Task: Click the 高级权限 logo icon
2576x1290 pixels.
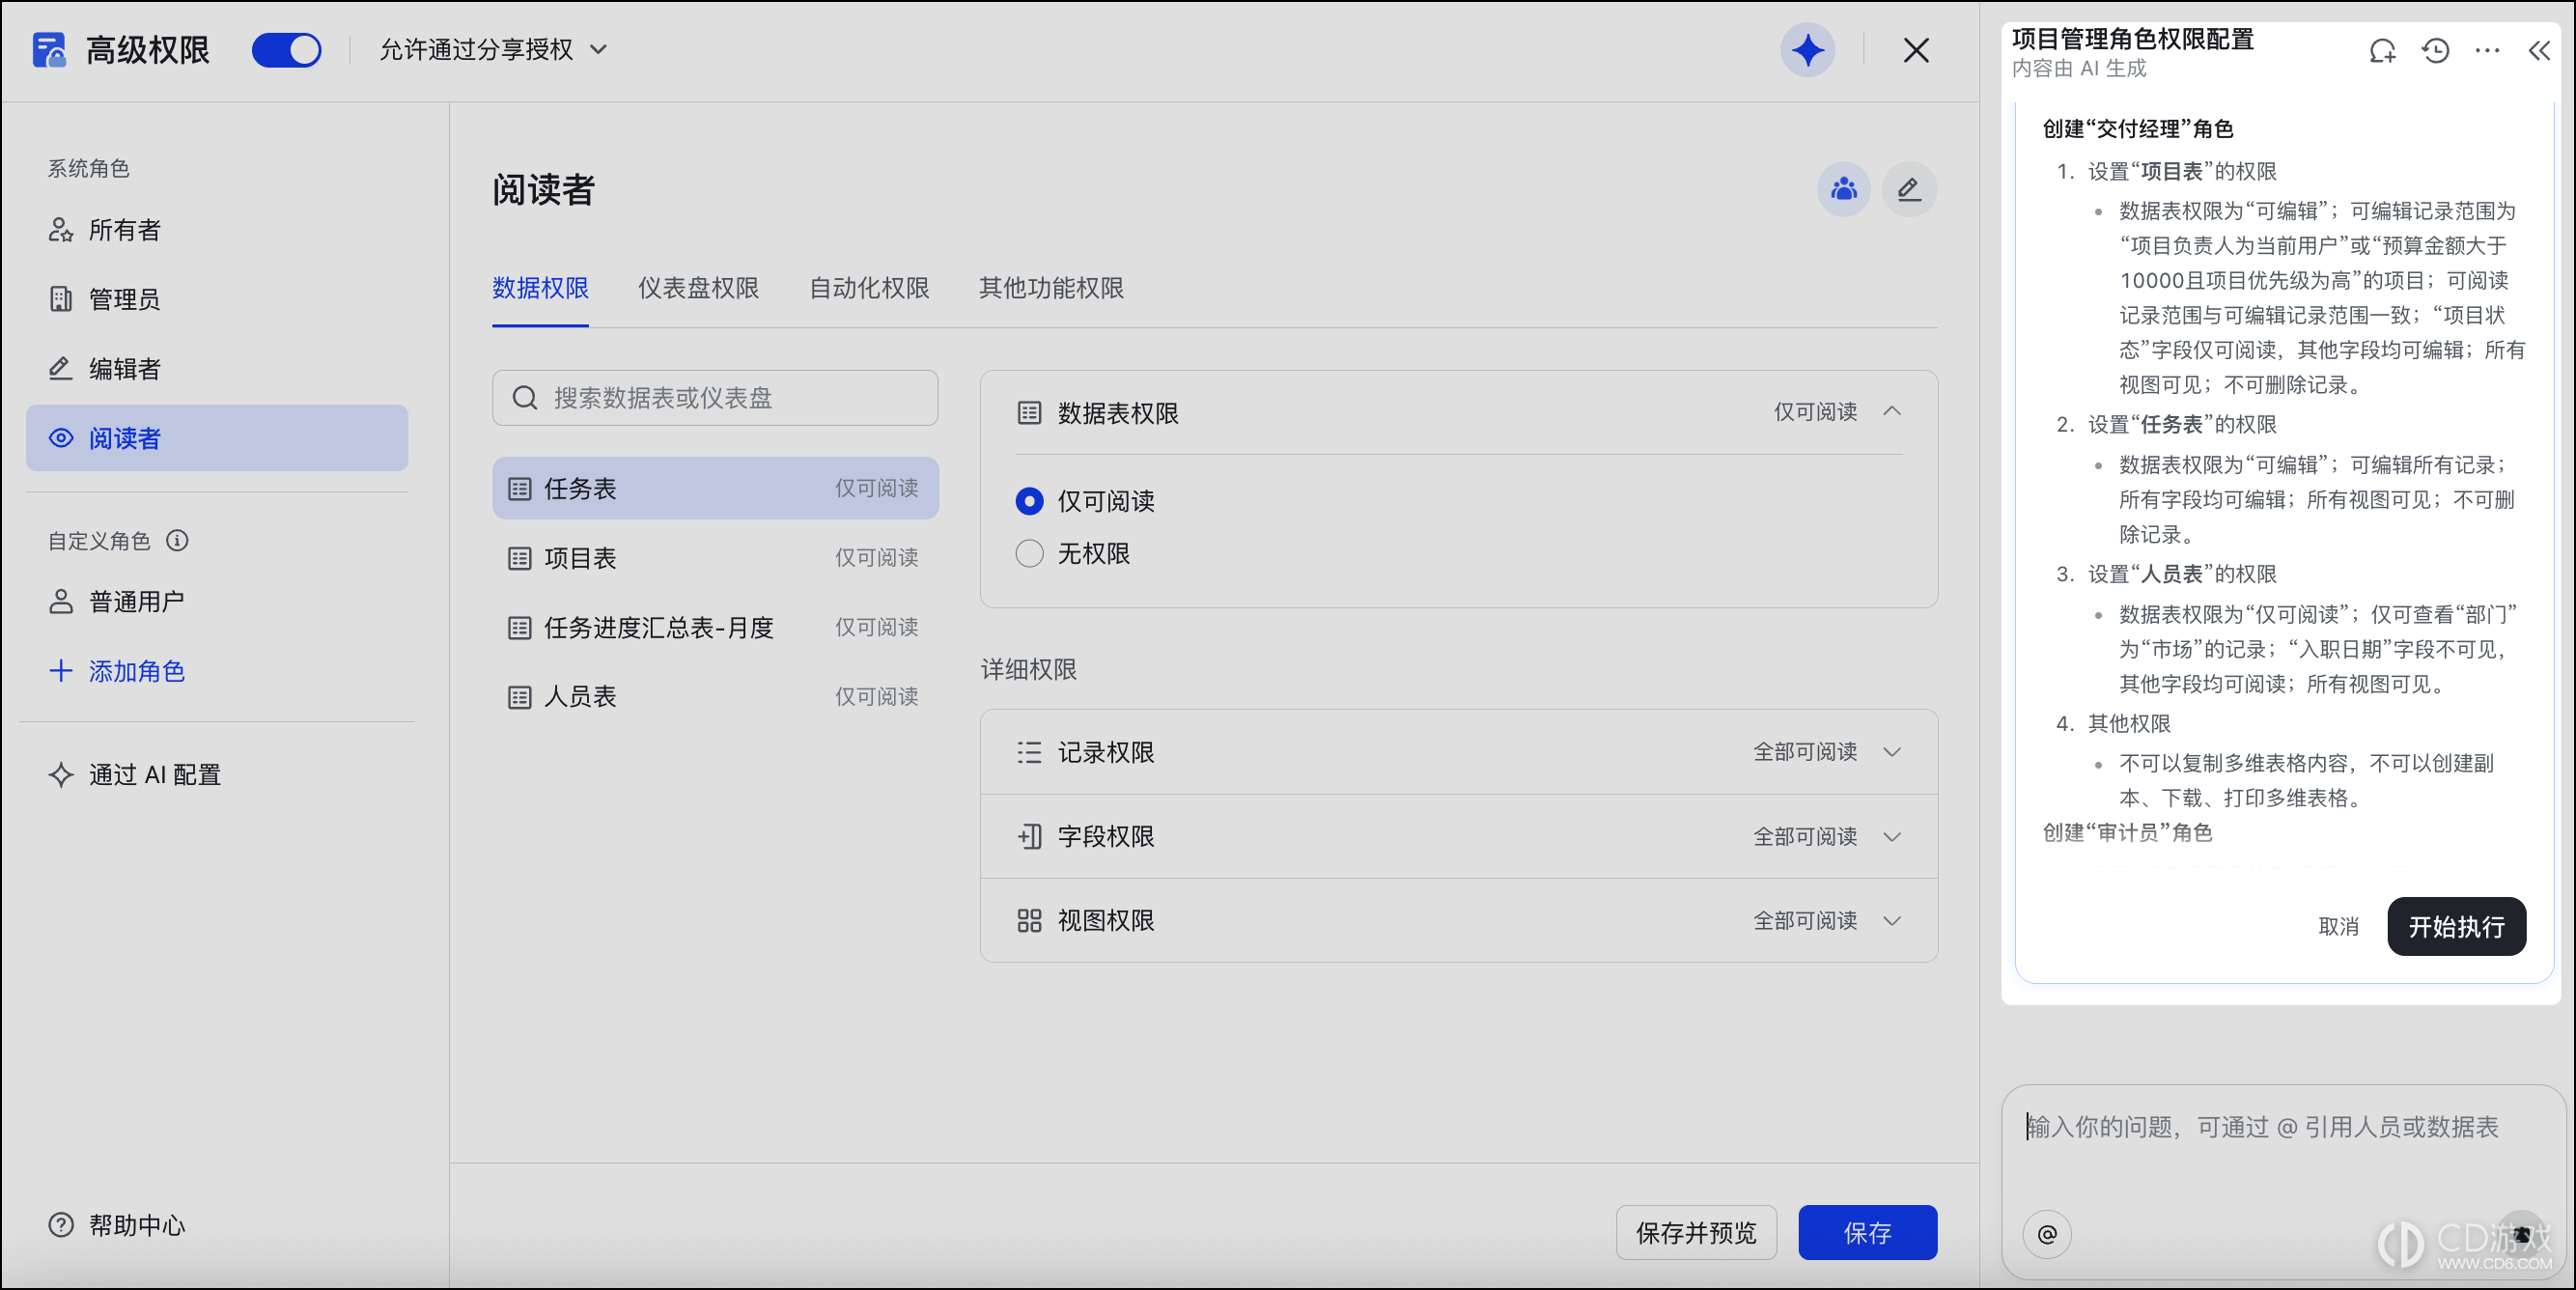Action: (x=48, y=50)
